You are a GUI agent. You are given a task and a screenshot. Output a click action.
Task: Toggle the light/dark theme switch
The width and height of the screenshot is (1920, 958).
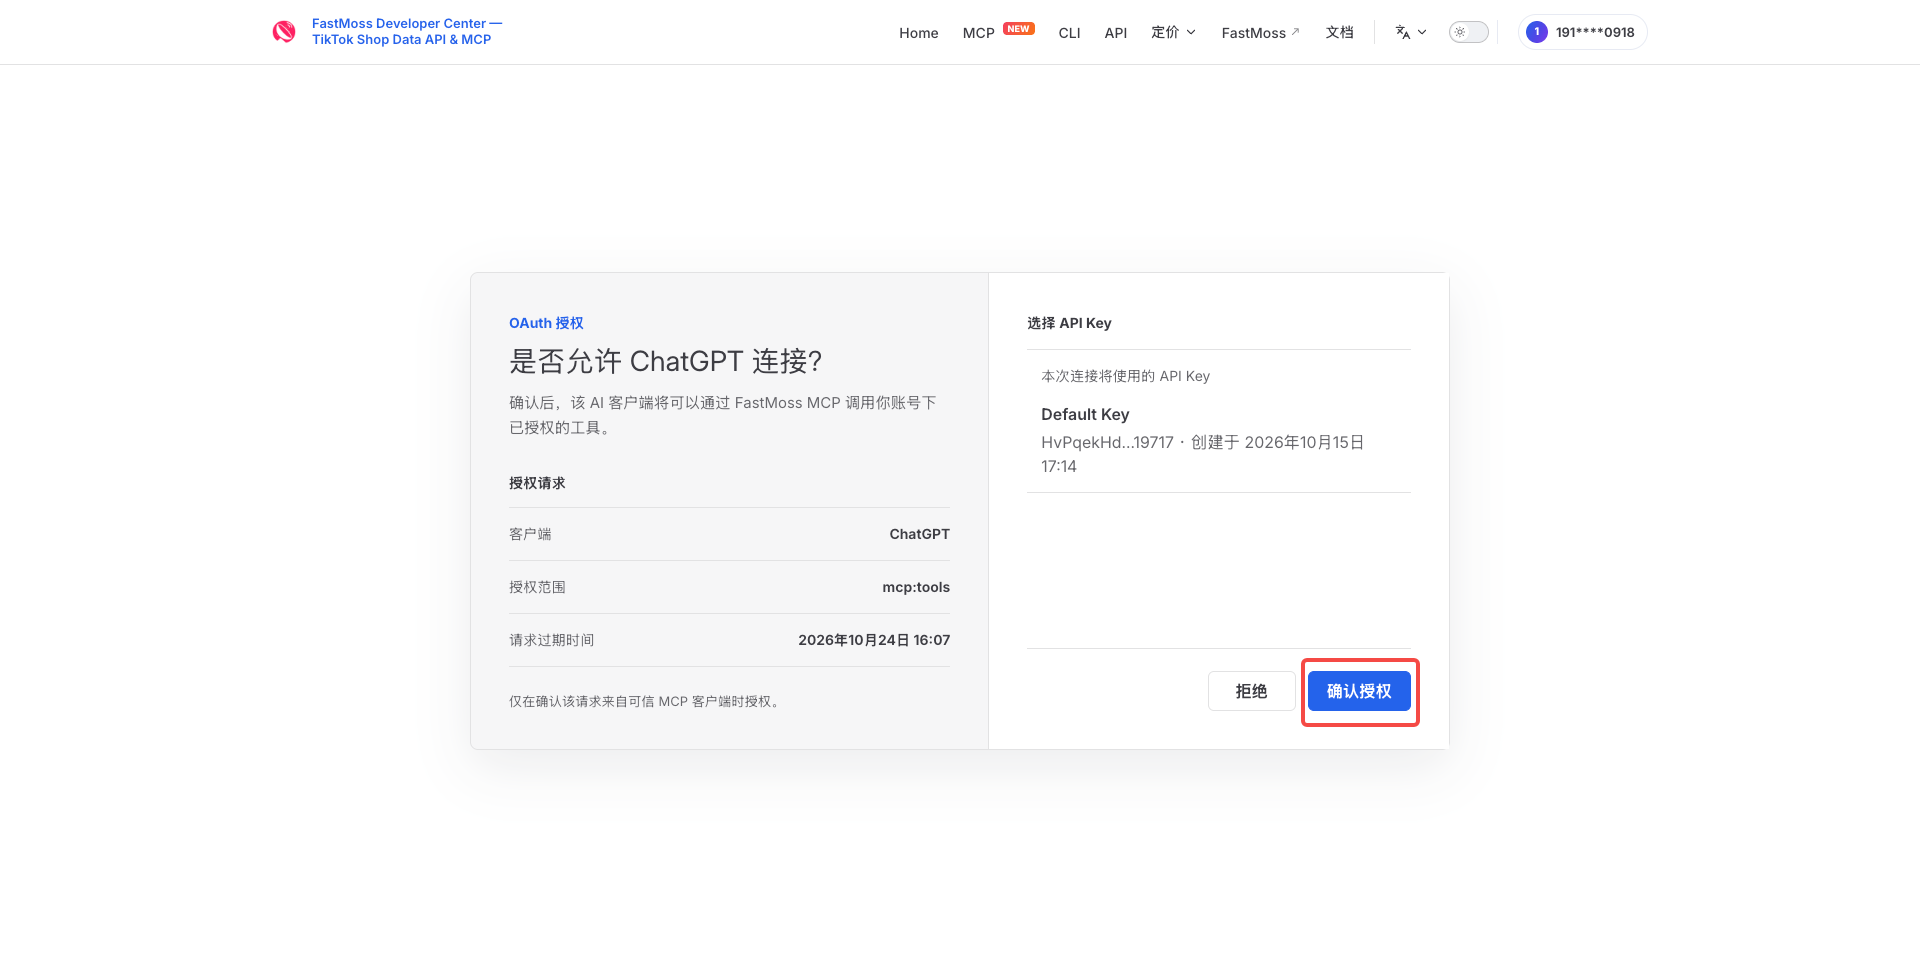(1468, 32)
